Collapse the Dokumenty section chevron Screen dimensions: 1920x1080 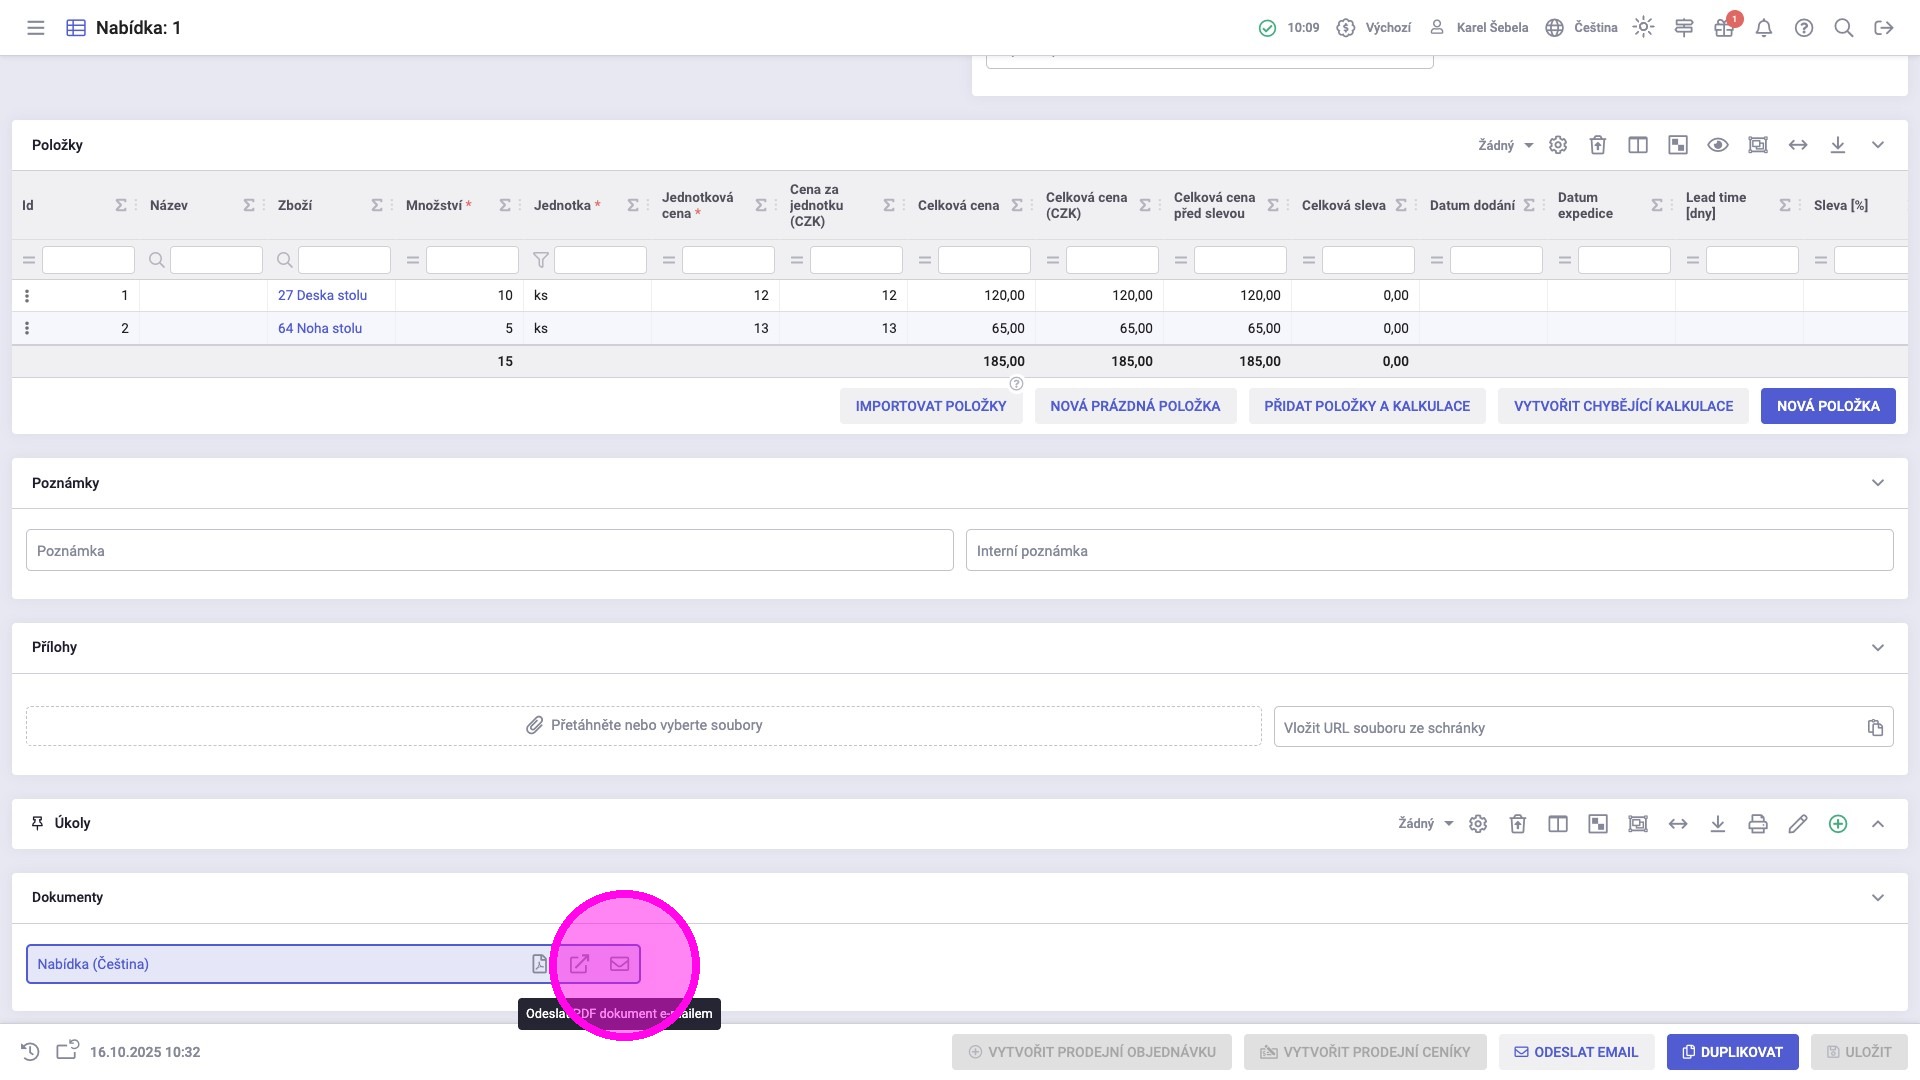1878,897
